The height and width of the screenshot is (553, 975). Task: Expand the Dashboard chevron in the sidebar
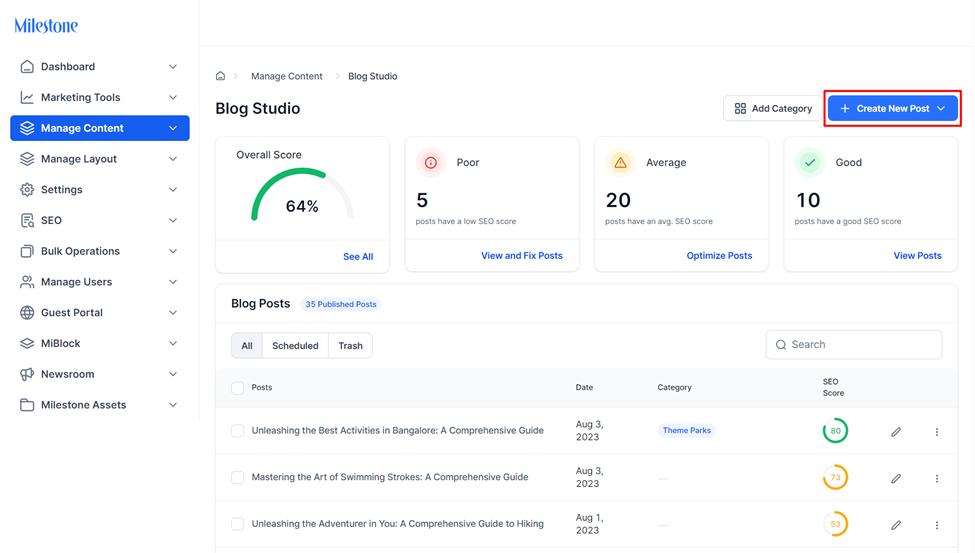click(173, 67)
